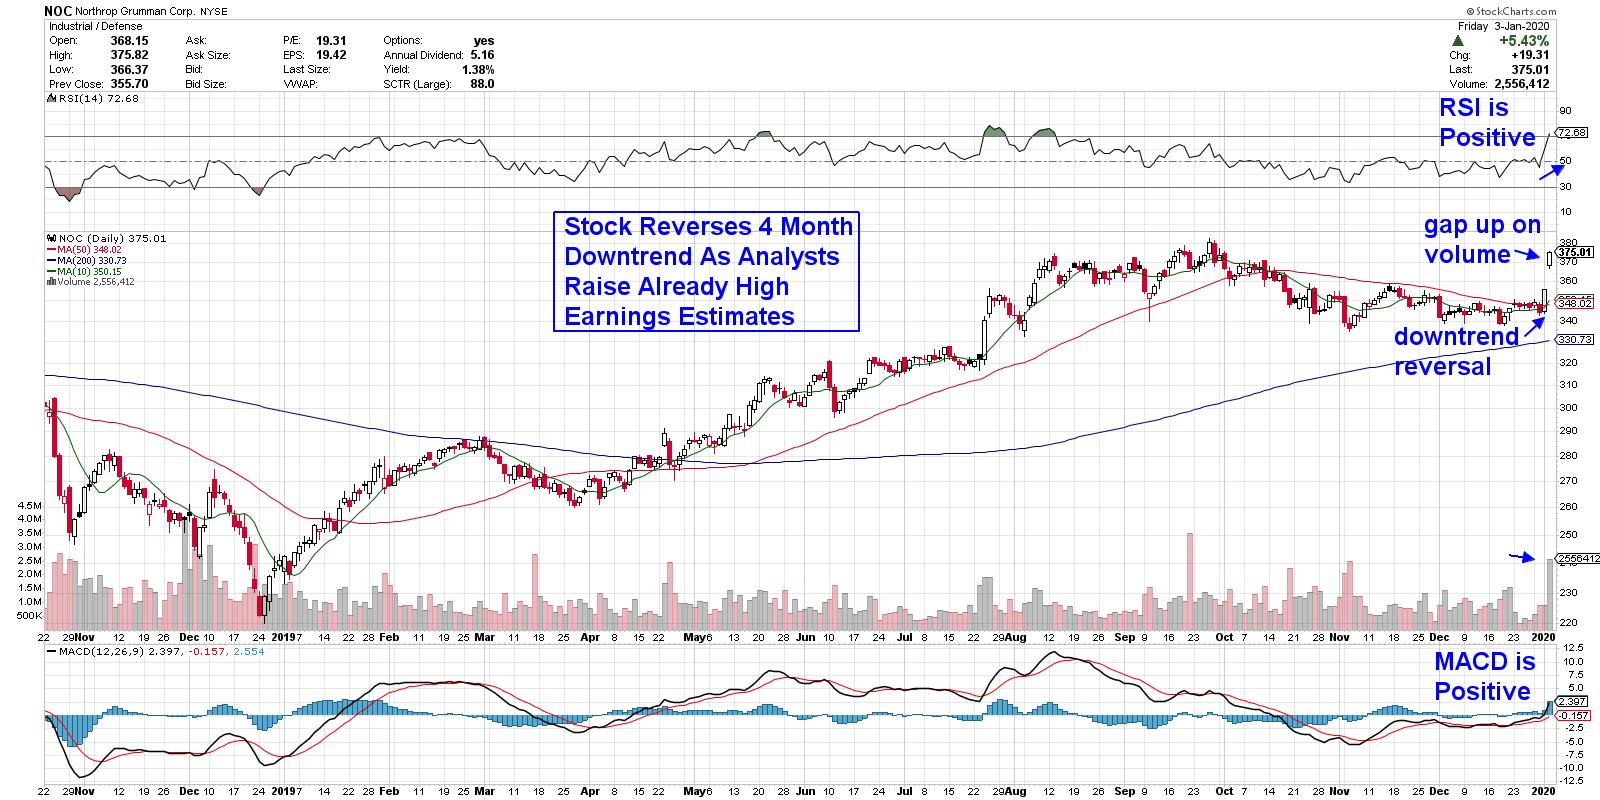Viewport: 1600px width, 800px height.
Task: Click the NOC ticker symbol in the header
Action: pyautogui.click(x=57, y=12)
